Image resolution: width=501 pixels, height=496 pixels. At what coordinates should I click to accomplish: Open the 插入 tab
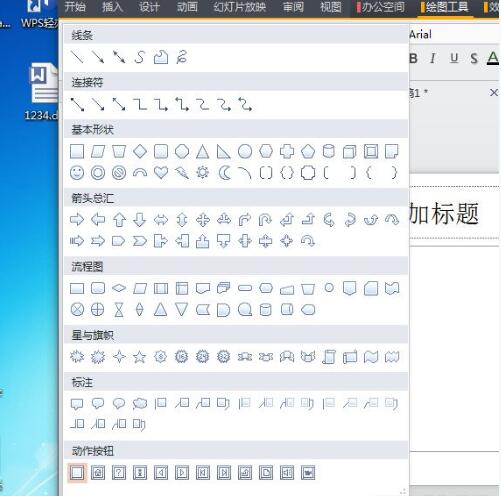(x=112, y=7)
